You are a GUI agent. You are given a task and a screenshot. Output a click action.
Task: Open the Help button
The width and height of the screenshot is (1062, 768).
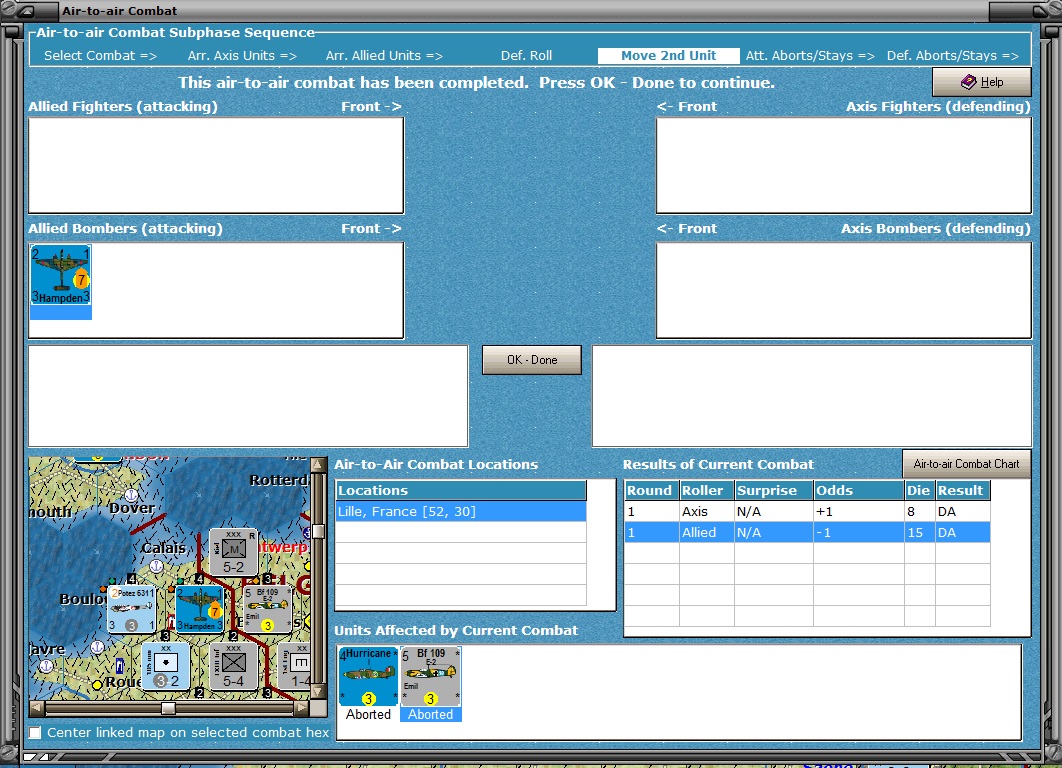981,82
